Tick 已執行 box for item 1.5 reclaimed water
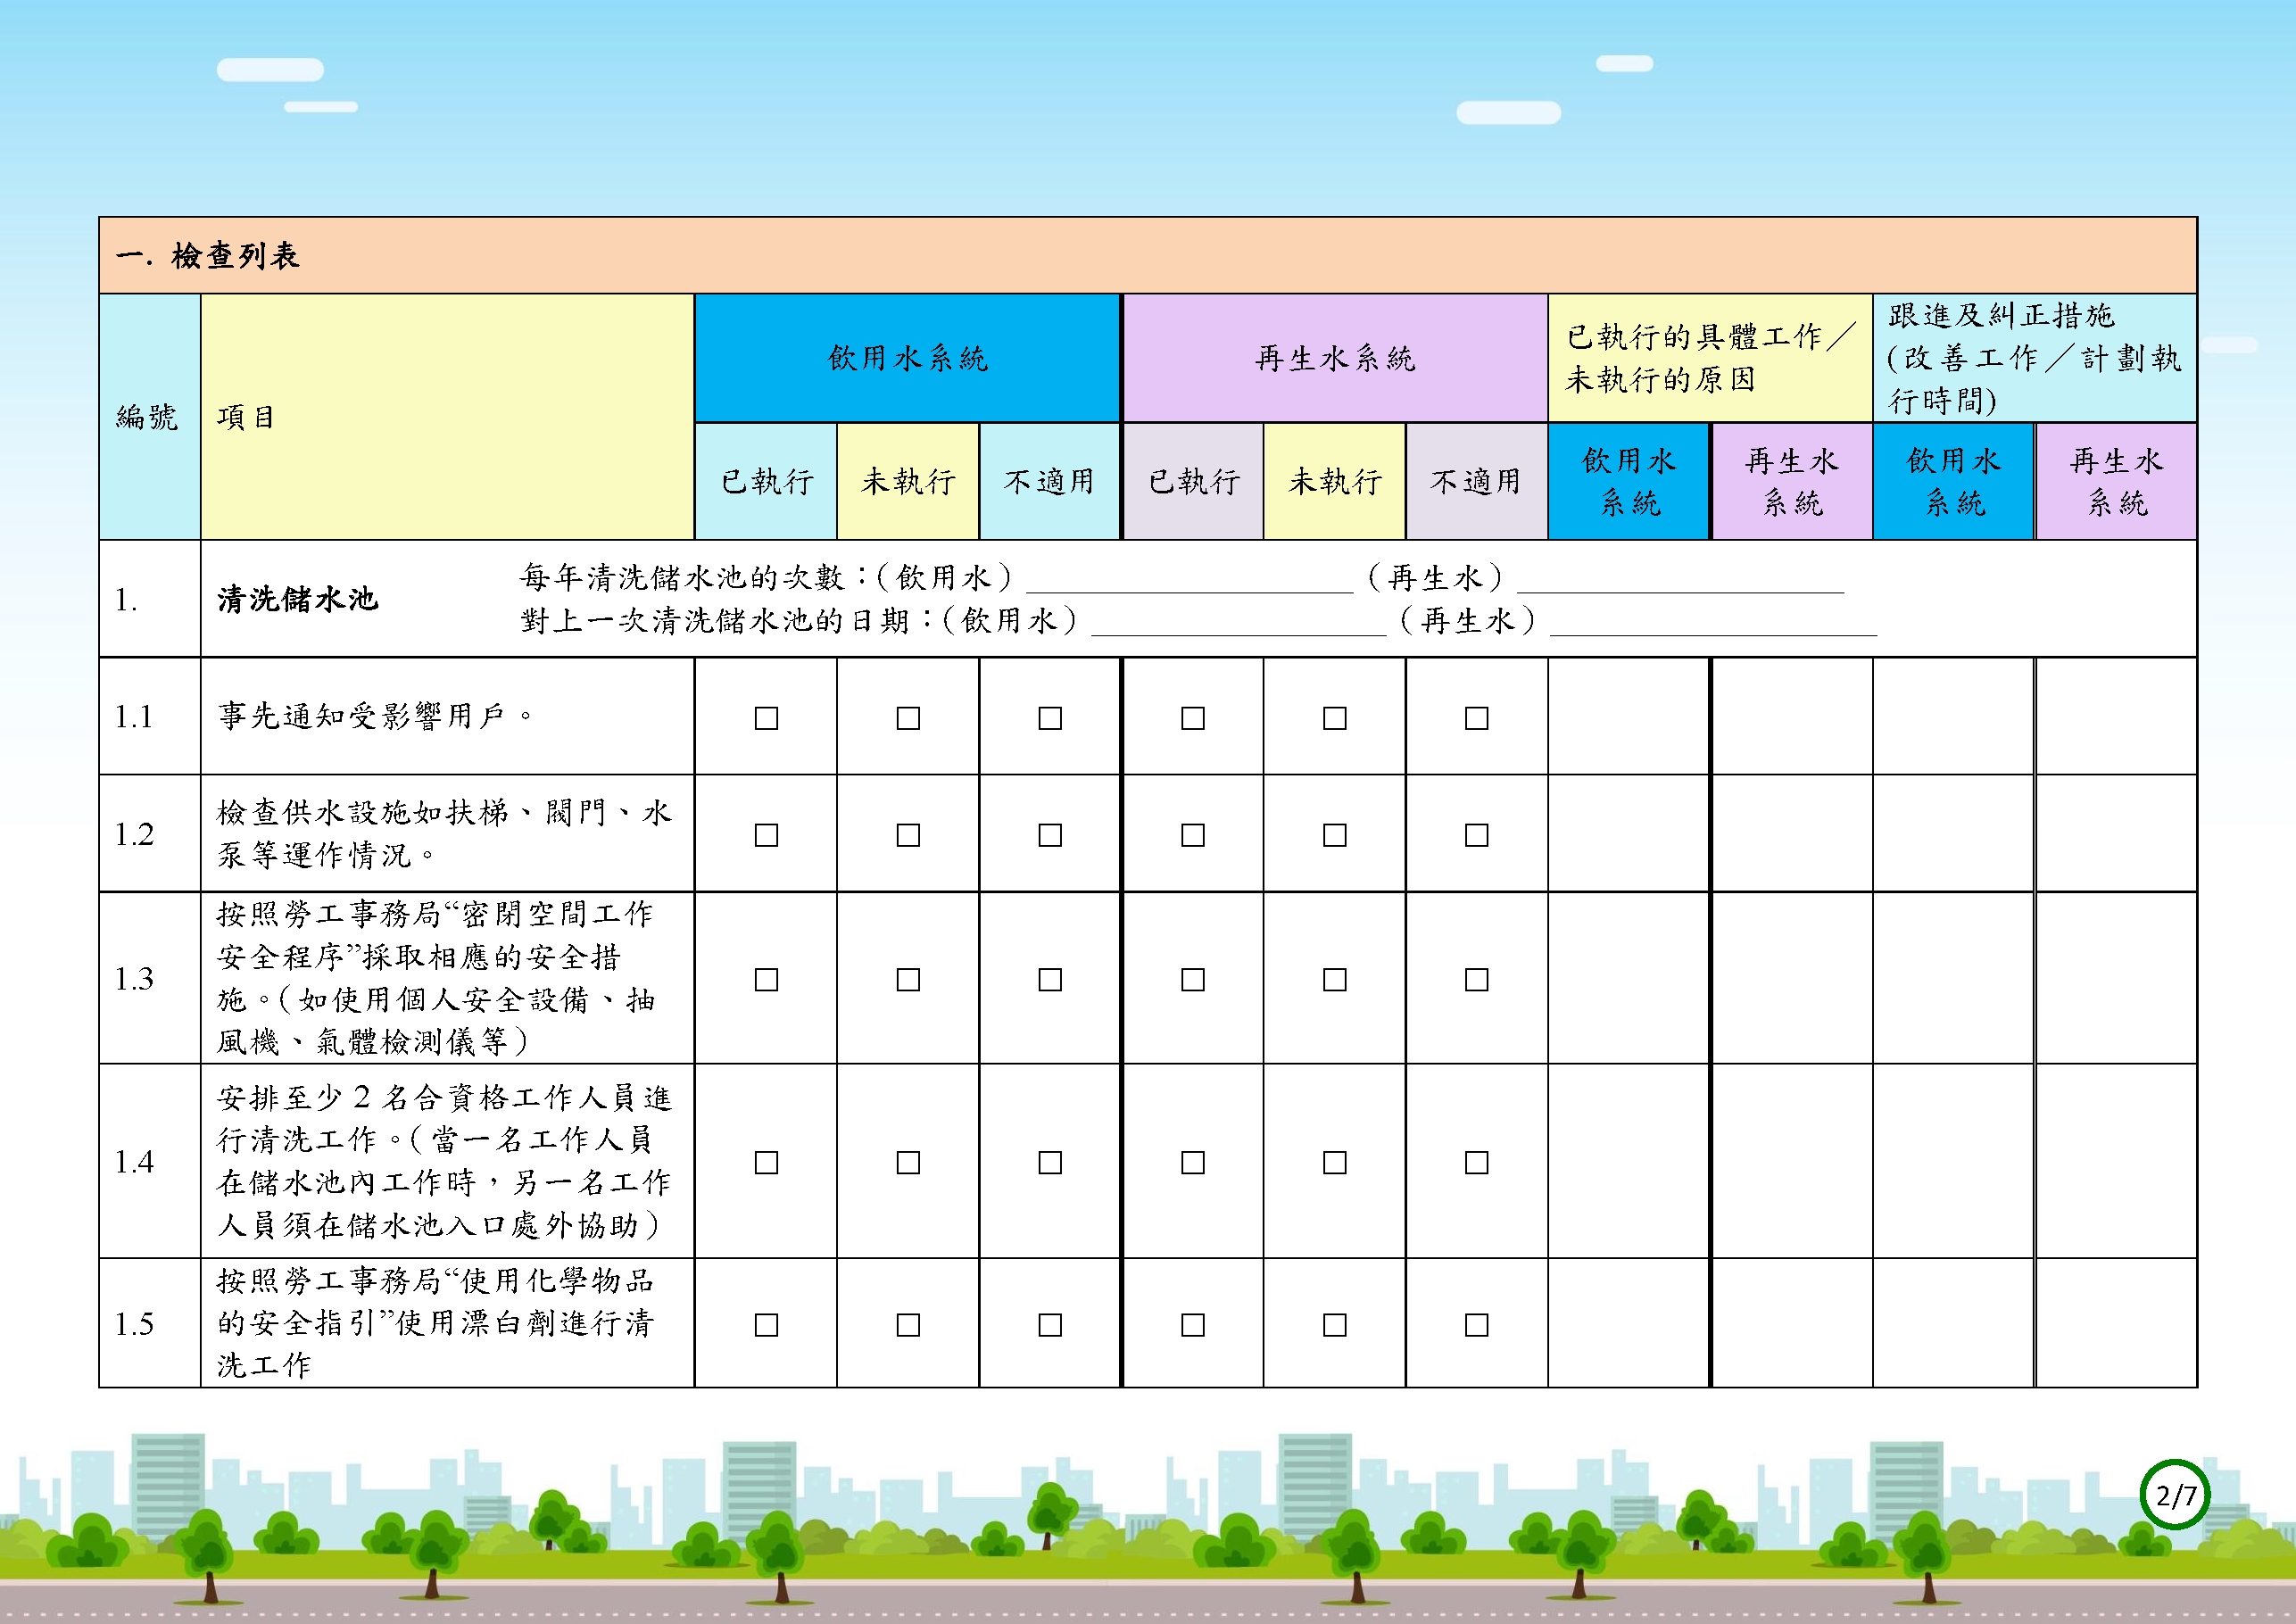Viewport: 2296px width, 1624px height. click(1193, 1325)
